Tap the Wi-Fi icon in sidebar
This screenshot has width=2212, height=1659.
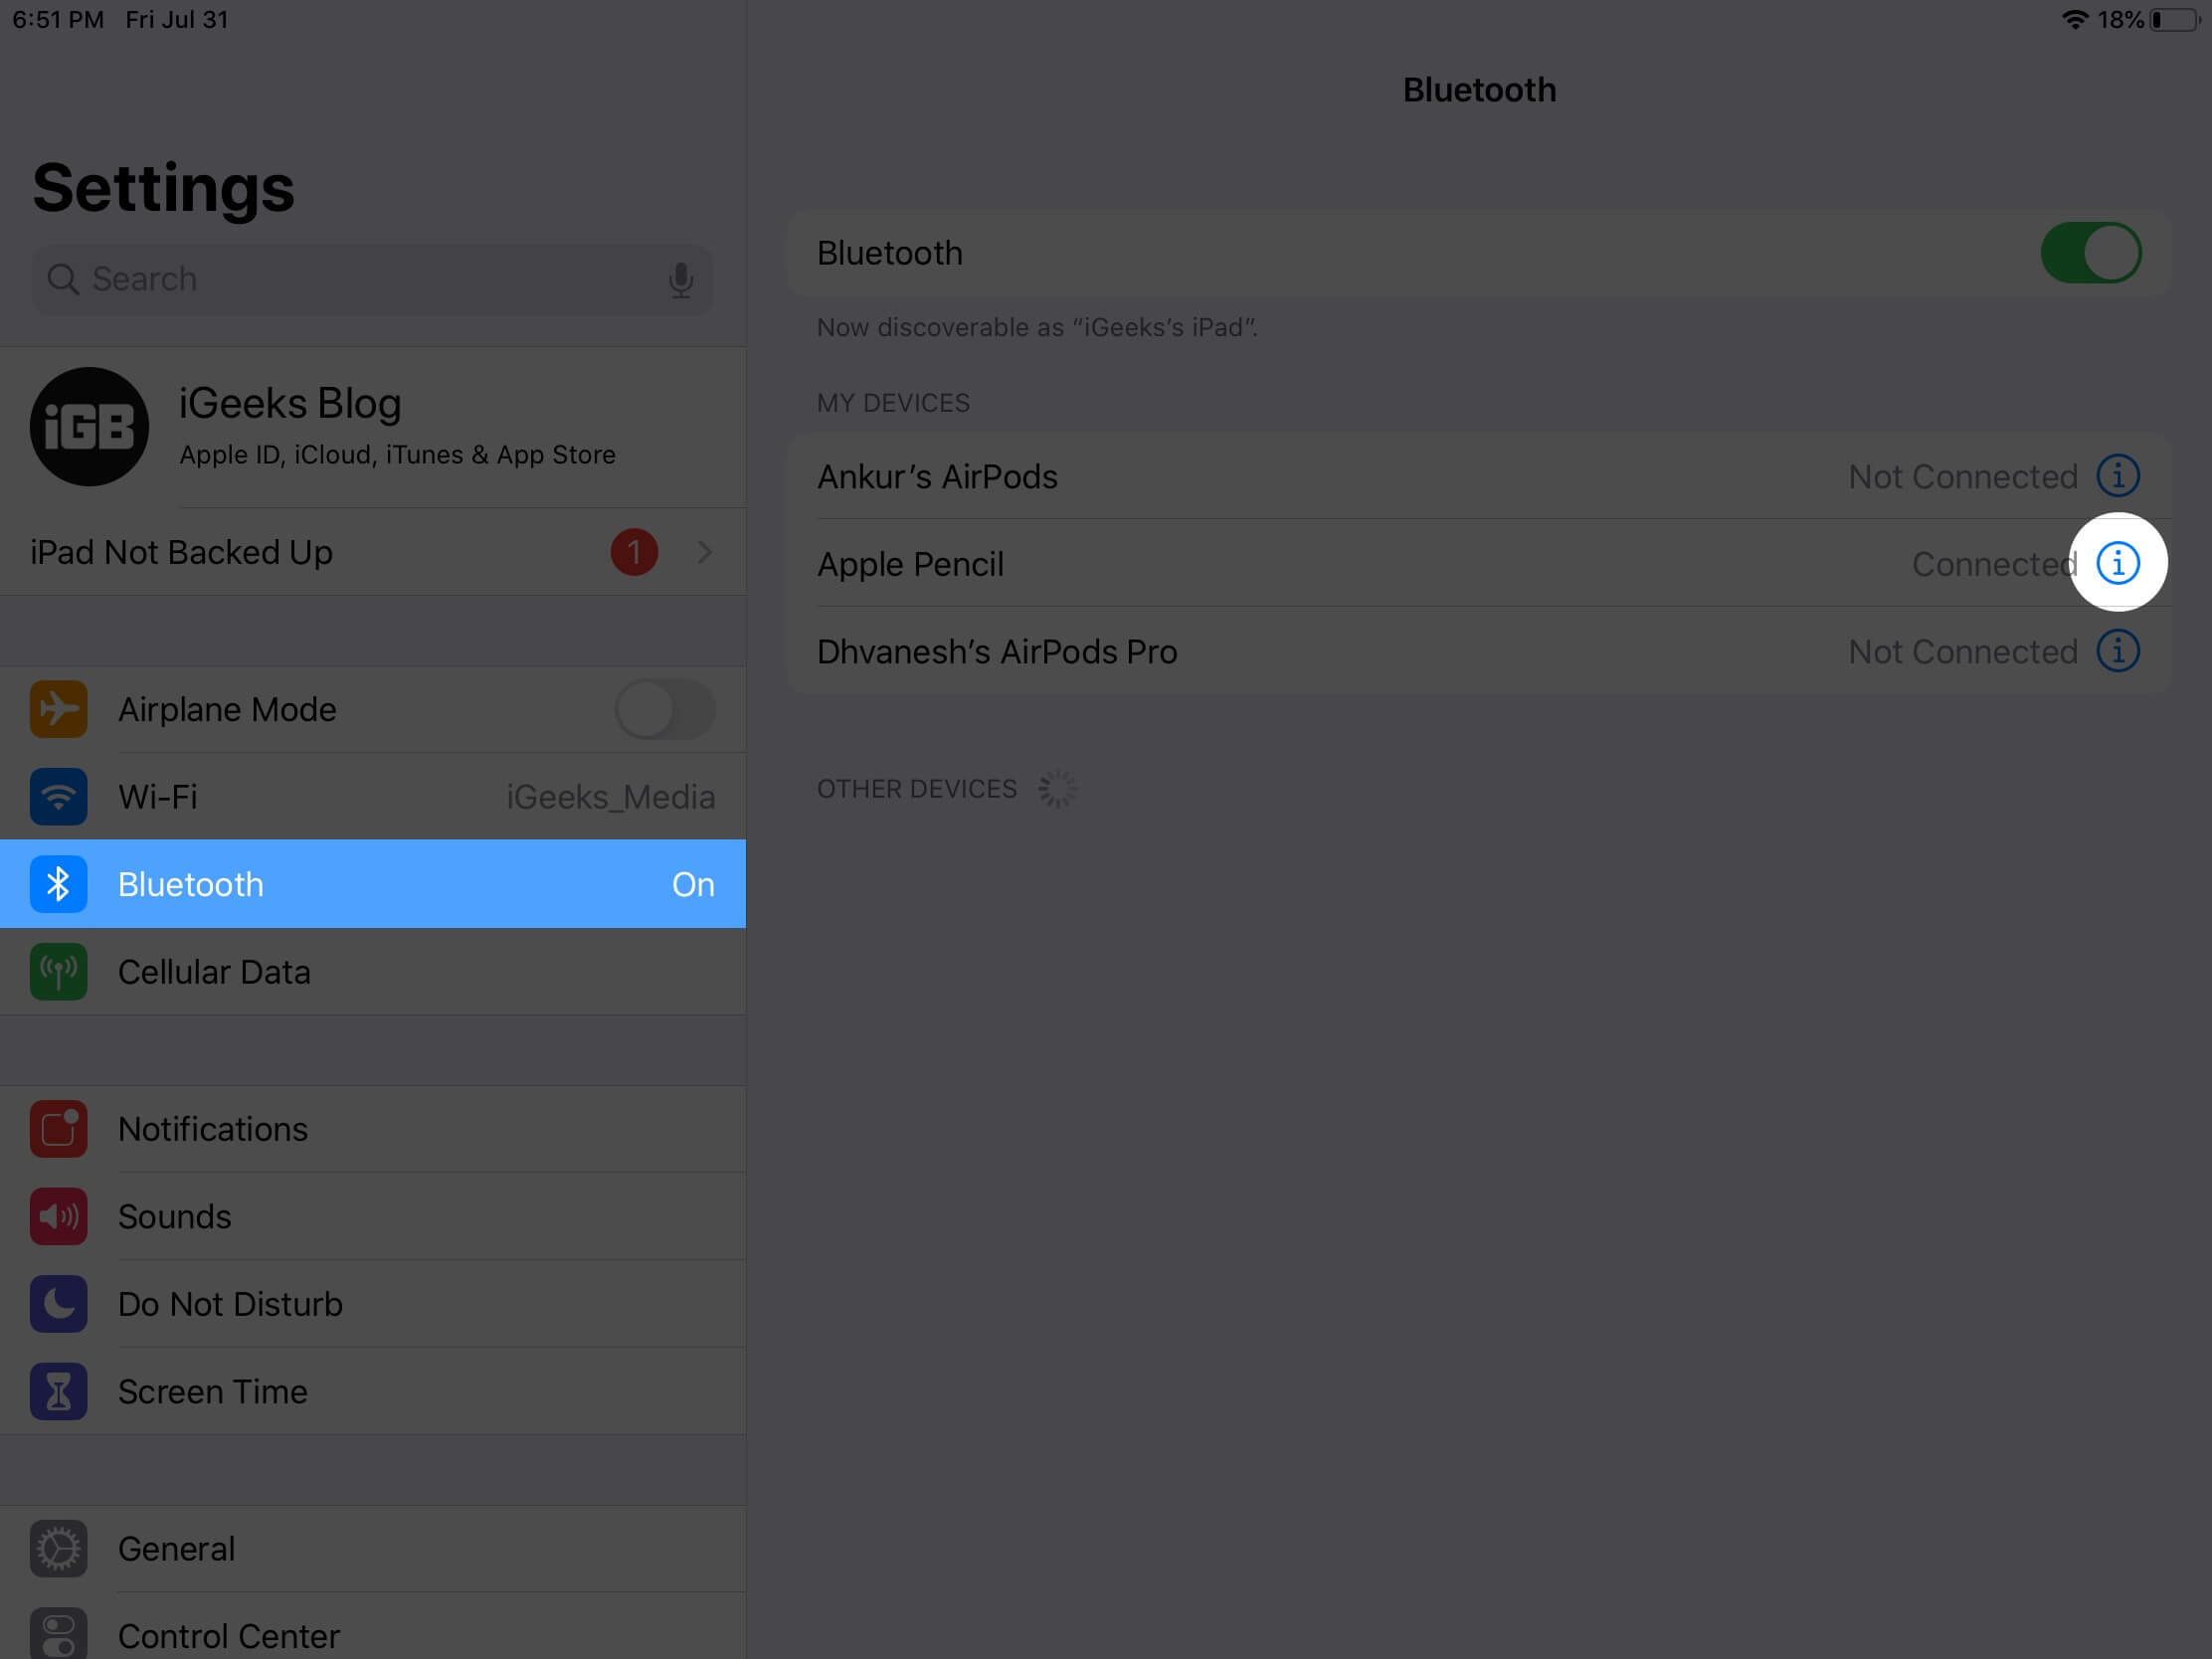[58, 795]
